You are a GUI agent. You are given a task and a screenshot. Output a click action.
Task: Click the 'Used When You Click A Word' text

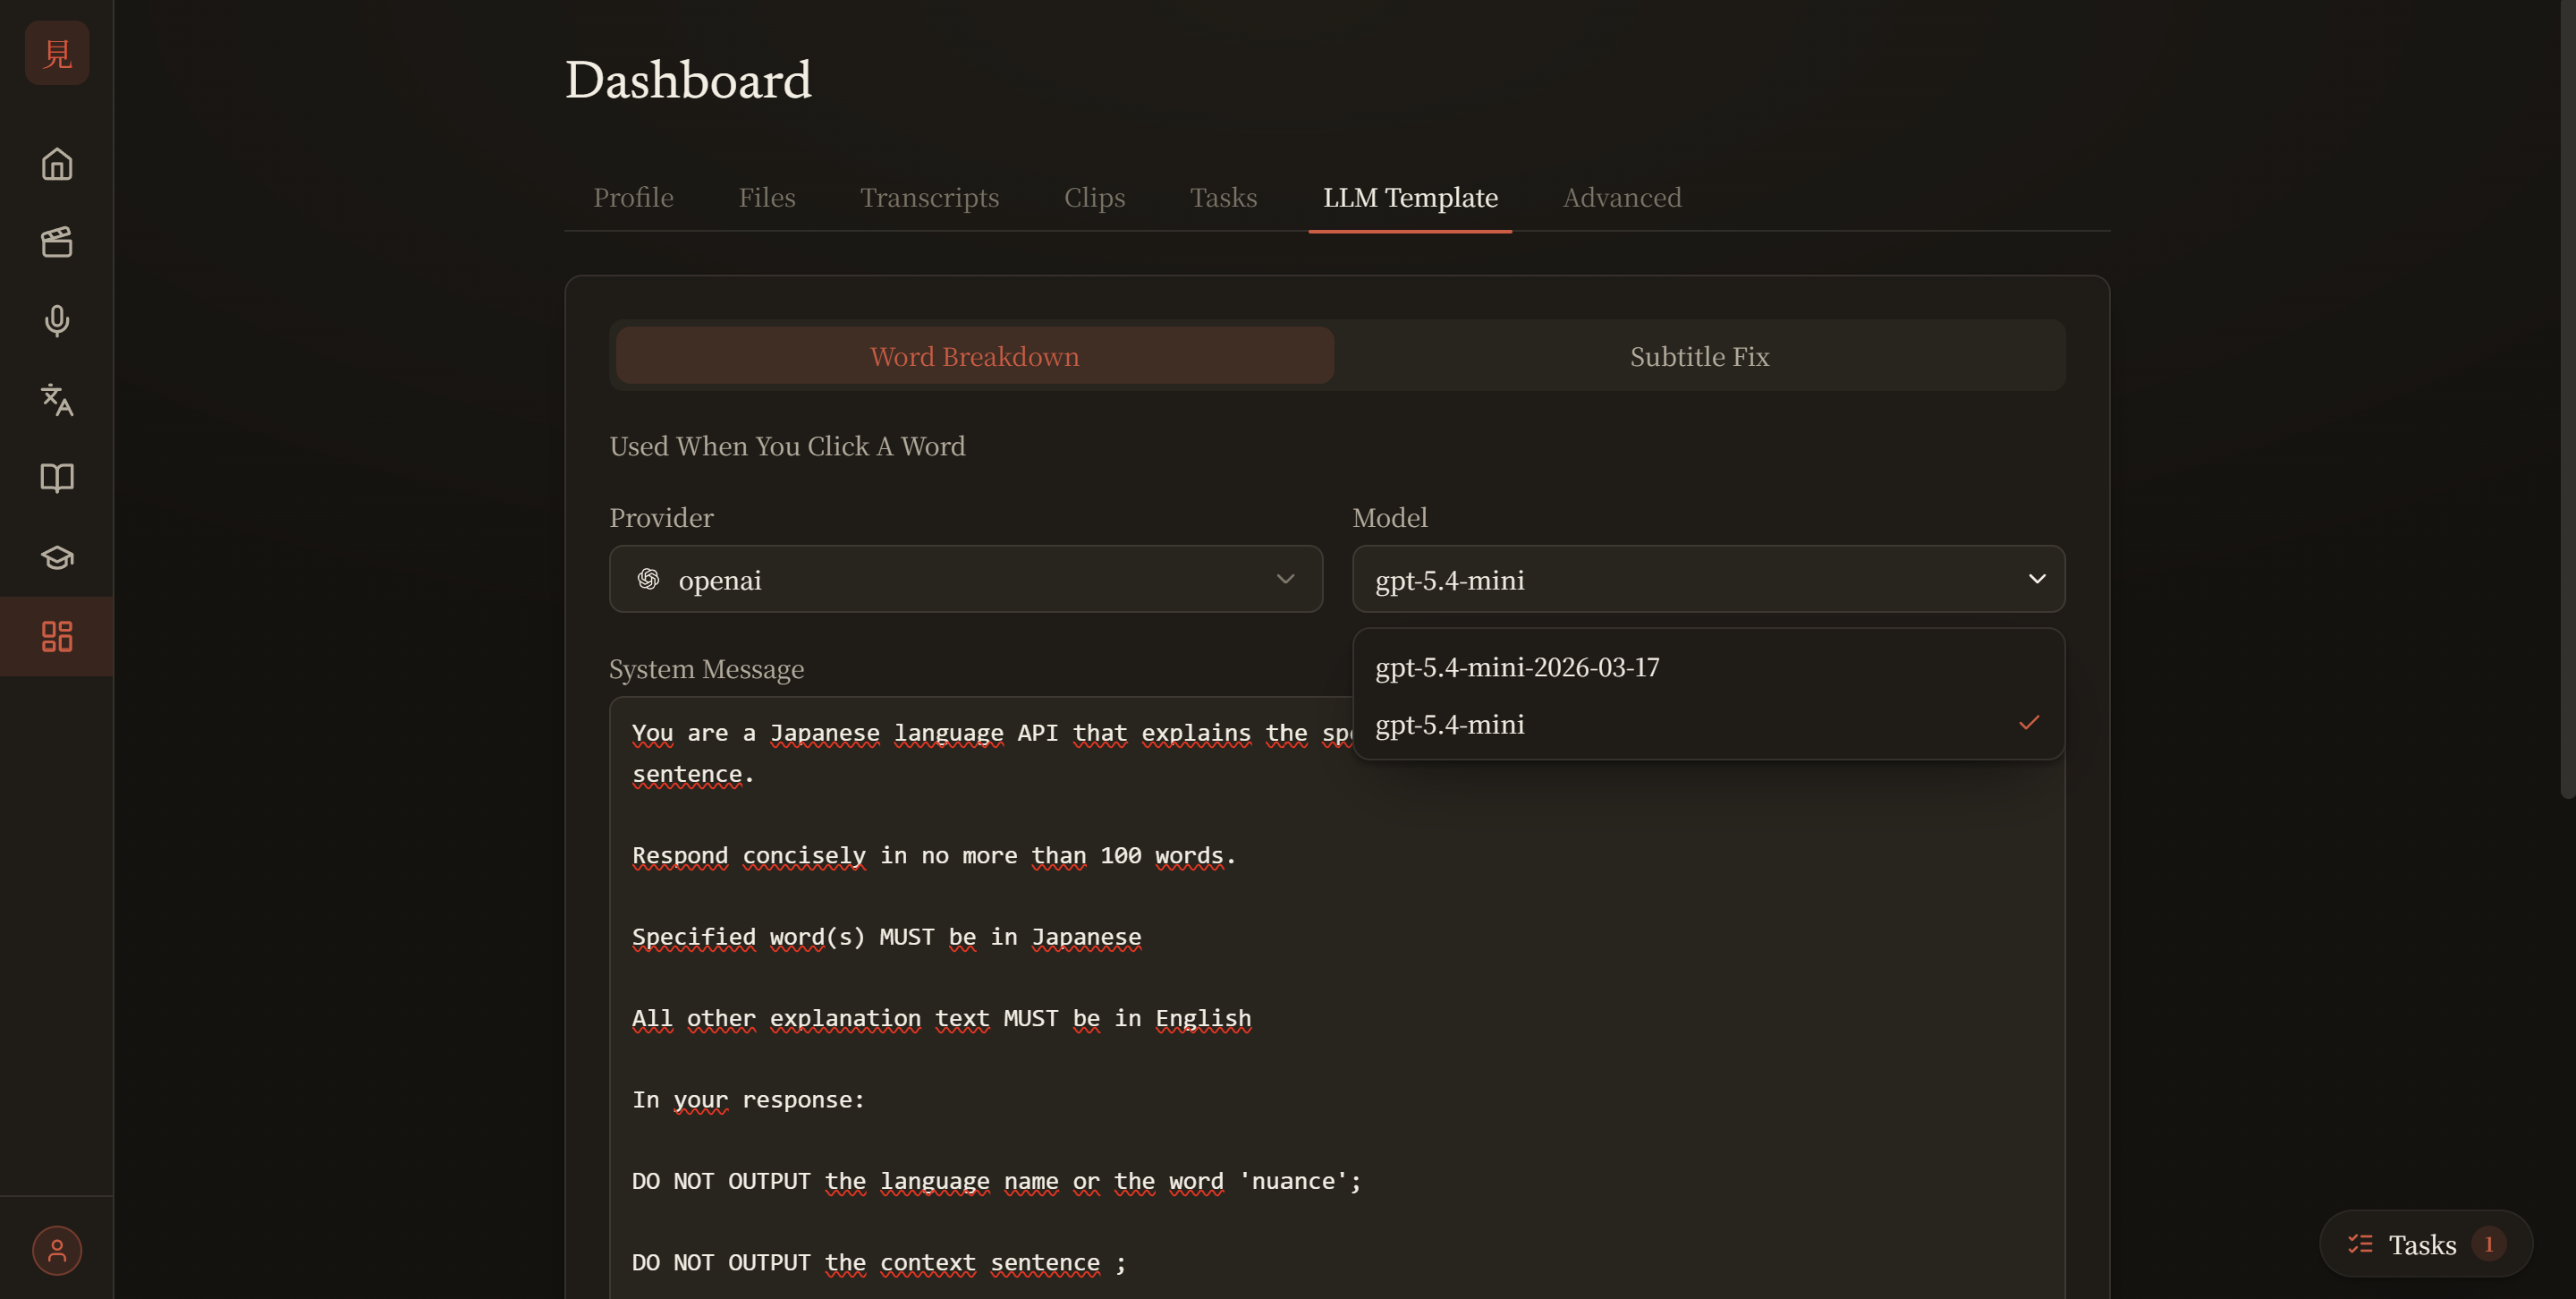point(787,446)
